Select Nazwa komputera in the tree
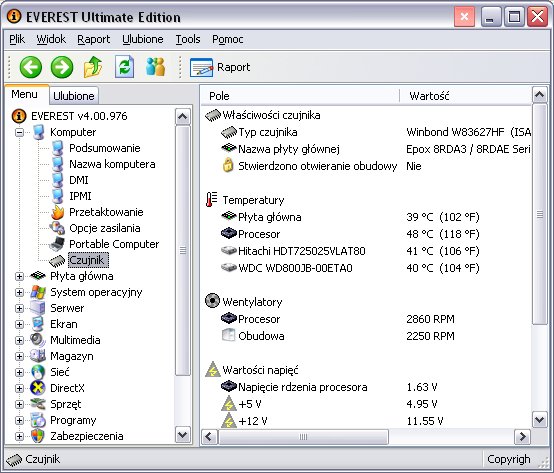 112,164
